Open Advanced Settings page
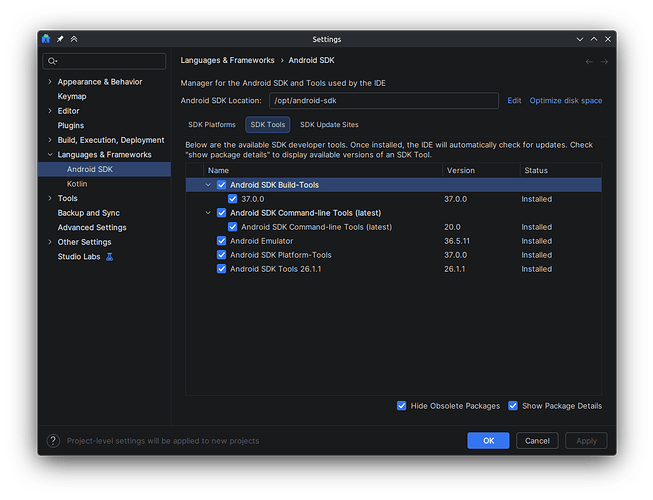The image size is (653, 500). [92, 227]
